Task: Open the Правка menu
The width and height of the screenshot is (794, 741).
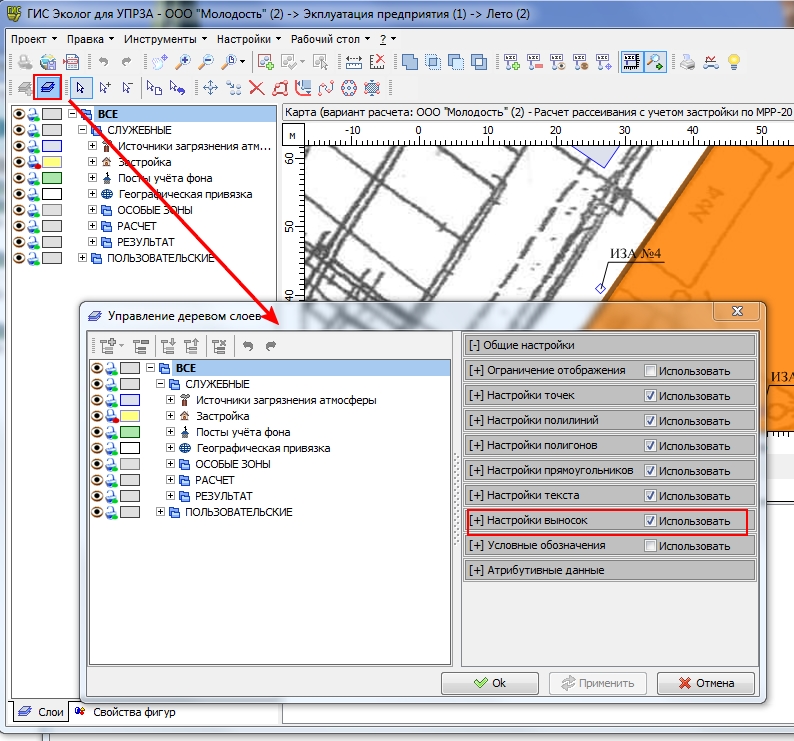Action: click(90, 39)
